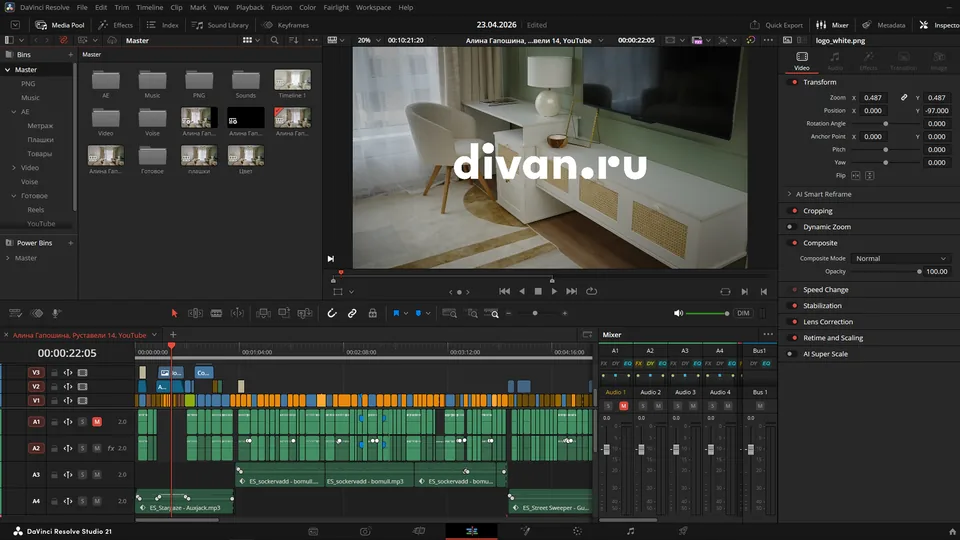The width and height of the screenshot is (960, 540).
Task: Collapse the AE bin folder
Action: click(14, 112)
